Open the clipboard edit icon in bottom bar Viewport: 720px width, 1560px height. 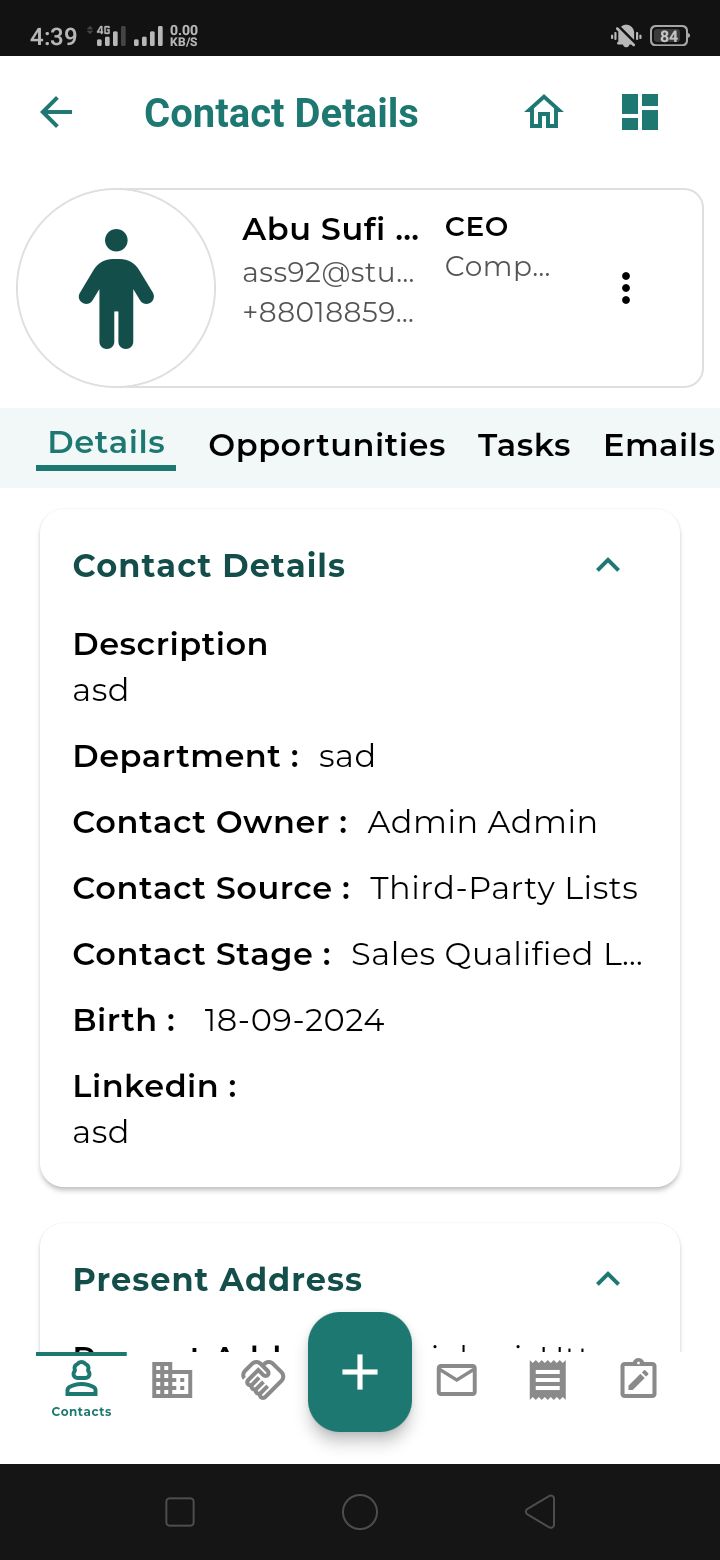[x=638, y=1380]
